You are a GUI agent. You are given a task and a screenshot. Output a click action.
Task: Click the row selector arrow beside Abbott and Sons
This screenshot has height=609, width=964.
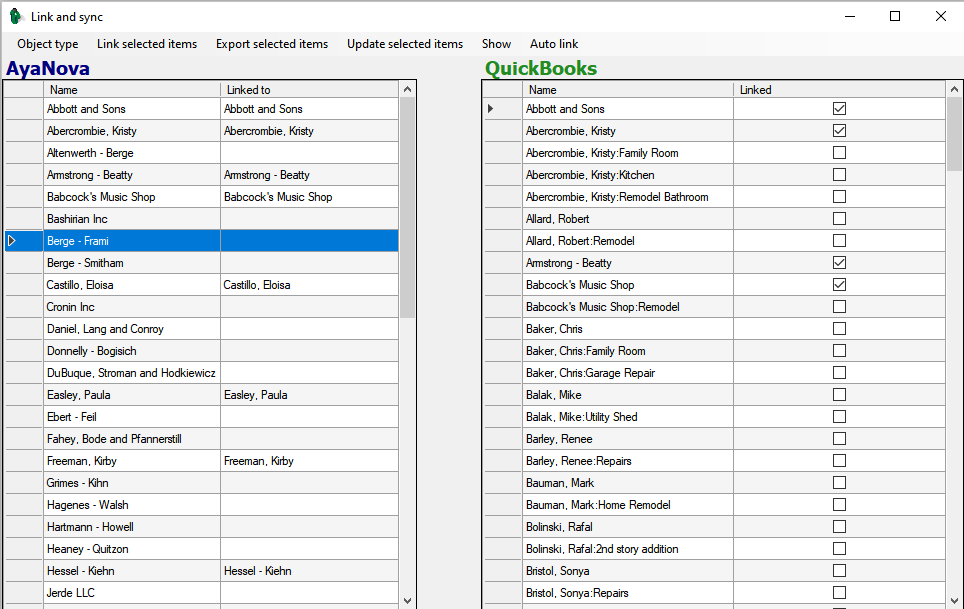pos(490,108)
